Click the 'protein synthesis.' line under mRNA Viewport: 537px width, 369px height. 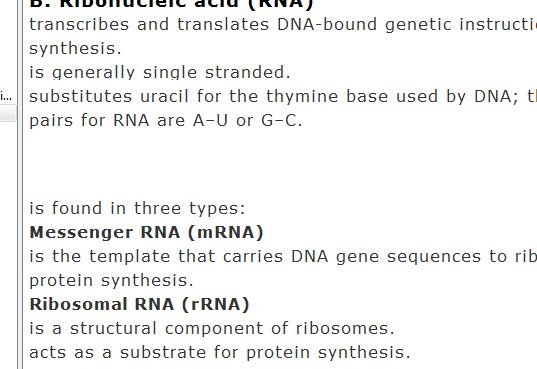(111, 280)
